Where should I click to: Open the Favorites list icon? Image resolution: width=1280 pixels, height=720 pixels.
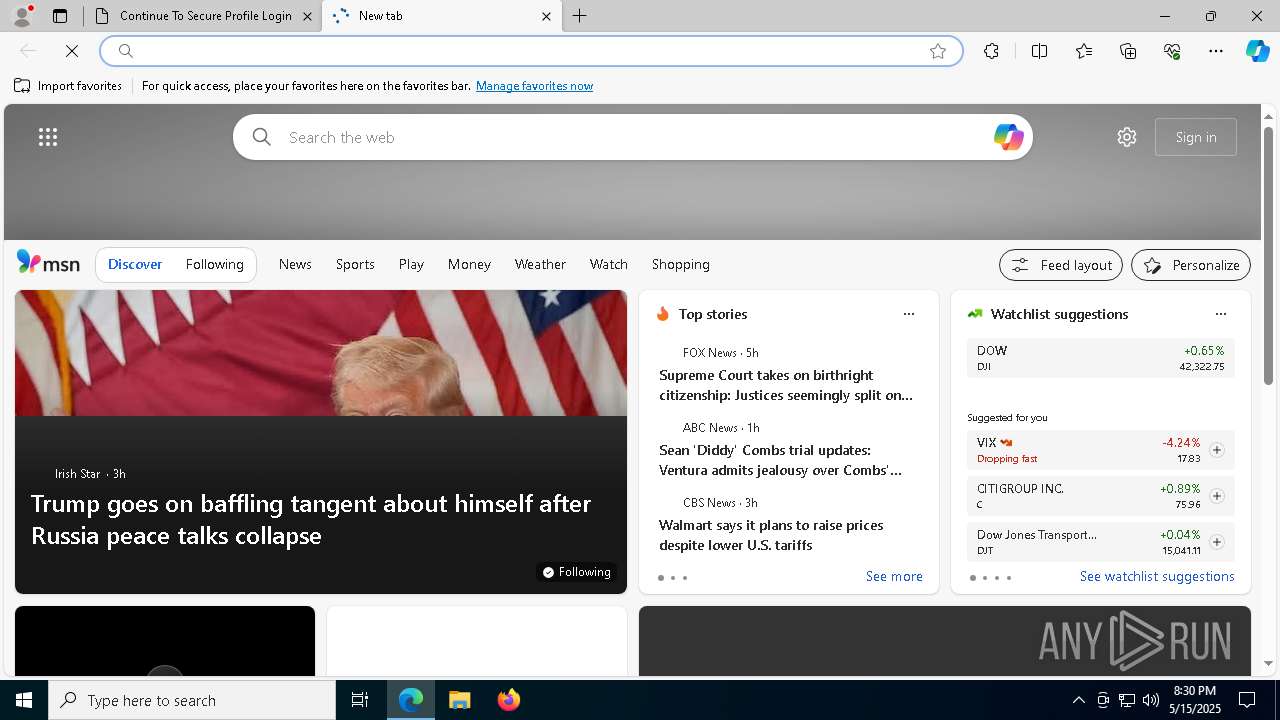click(1084, 51)
